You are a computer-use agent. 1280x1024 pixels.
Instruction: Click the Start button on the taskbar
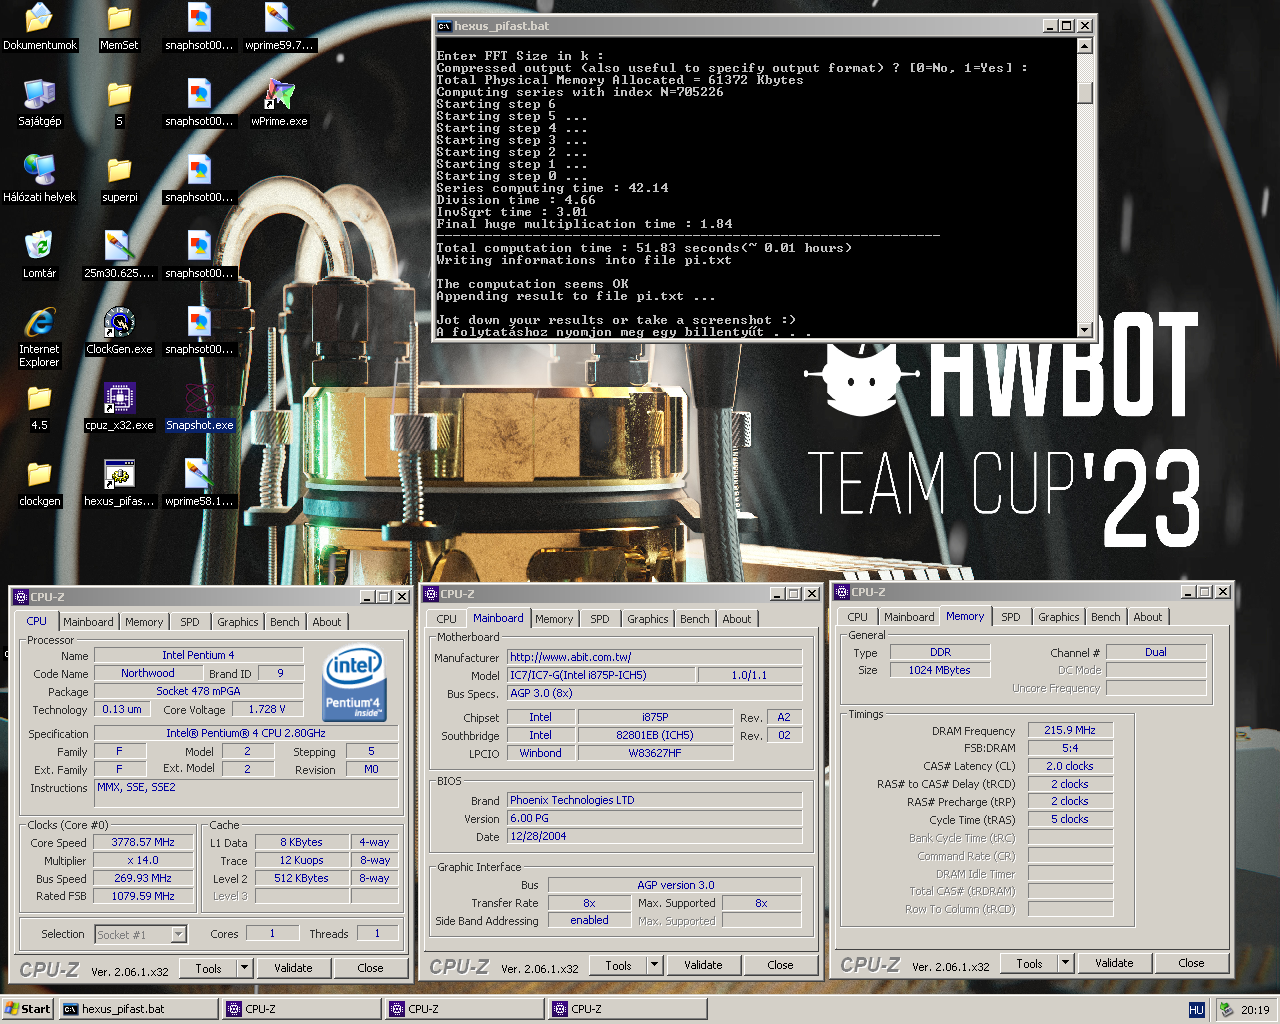(x=28, y=1009)
